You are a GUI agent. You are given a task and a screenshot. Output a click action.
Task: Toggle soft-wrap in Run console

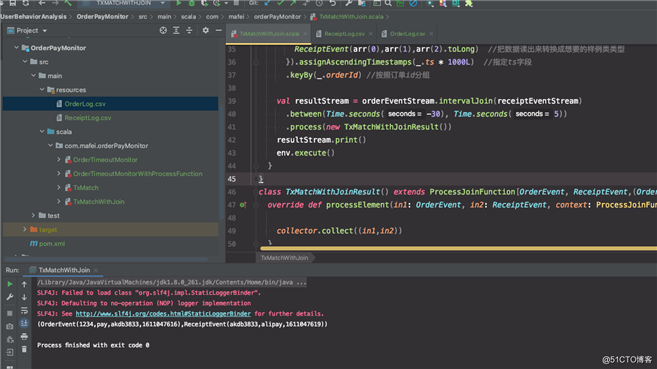point(24,310)
